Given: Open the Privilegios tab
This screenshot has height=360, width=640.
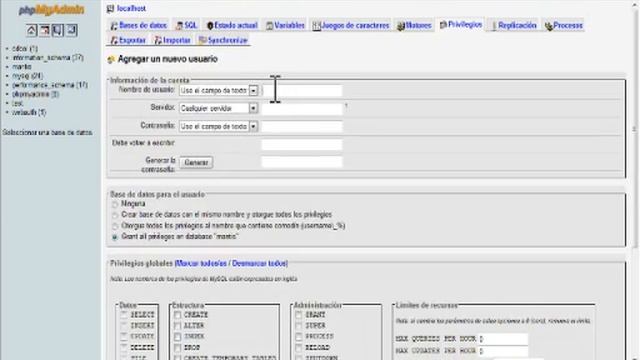Looking at the screenshot, I should pyautogui.click(x=461, y=25).
